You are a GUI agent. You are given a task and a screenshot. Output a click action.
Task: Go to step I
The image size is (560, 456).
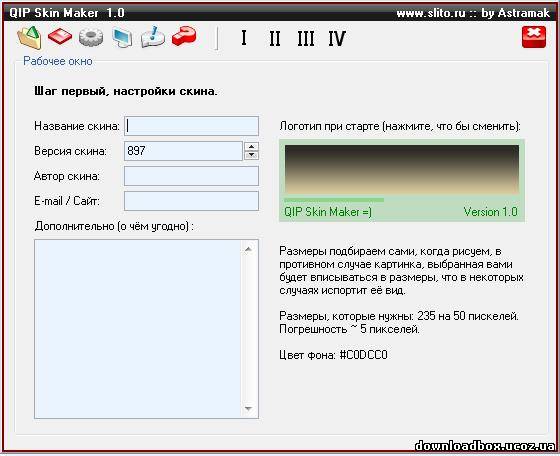click(244, 37)
